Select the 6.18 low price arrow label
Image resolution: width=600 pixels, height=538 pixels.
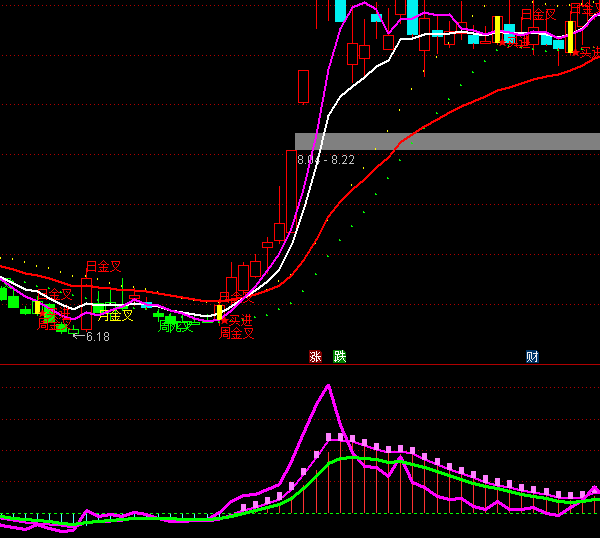(x=91, y=337)
